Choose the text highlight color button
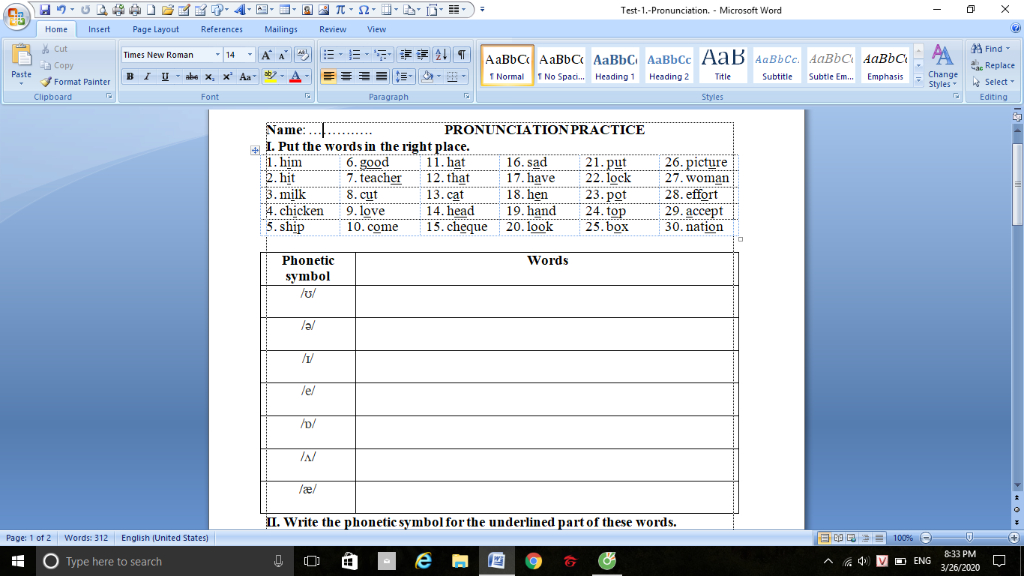The height and width of the screenshot is (576, 1024). click(x=270, y=76)
